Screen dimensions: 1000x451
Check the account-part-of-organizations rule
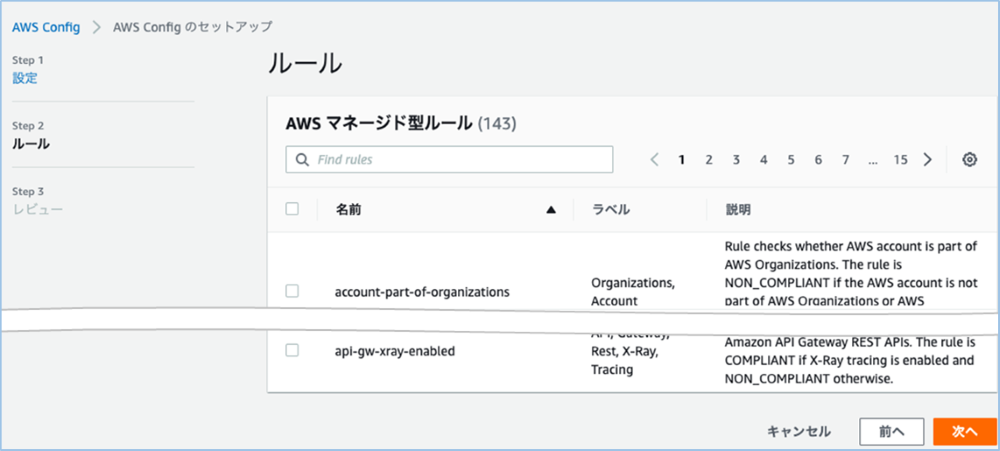click(x=292, y=291)
